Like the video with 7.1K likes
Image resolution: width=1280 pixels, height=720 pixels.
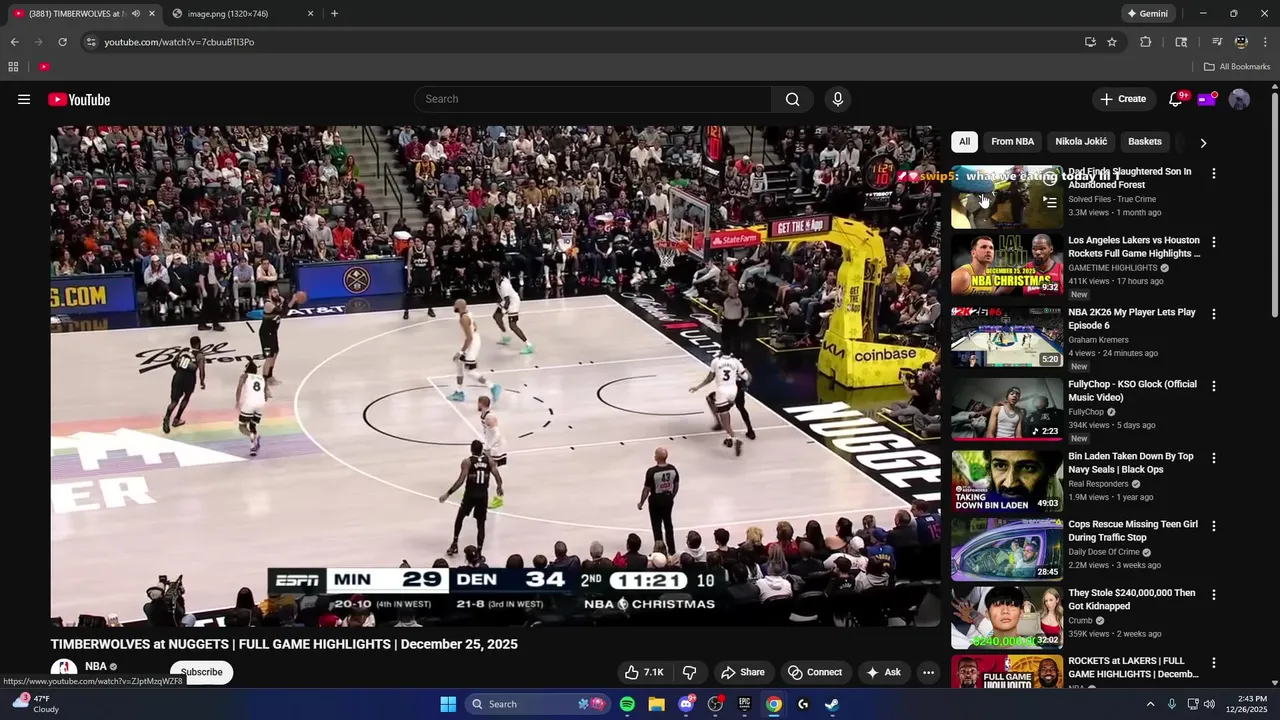tap(643, 672)
